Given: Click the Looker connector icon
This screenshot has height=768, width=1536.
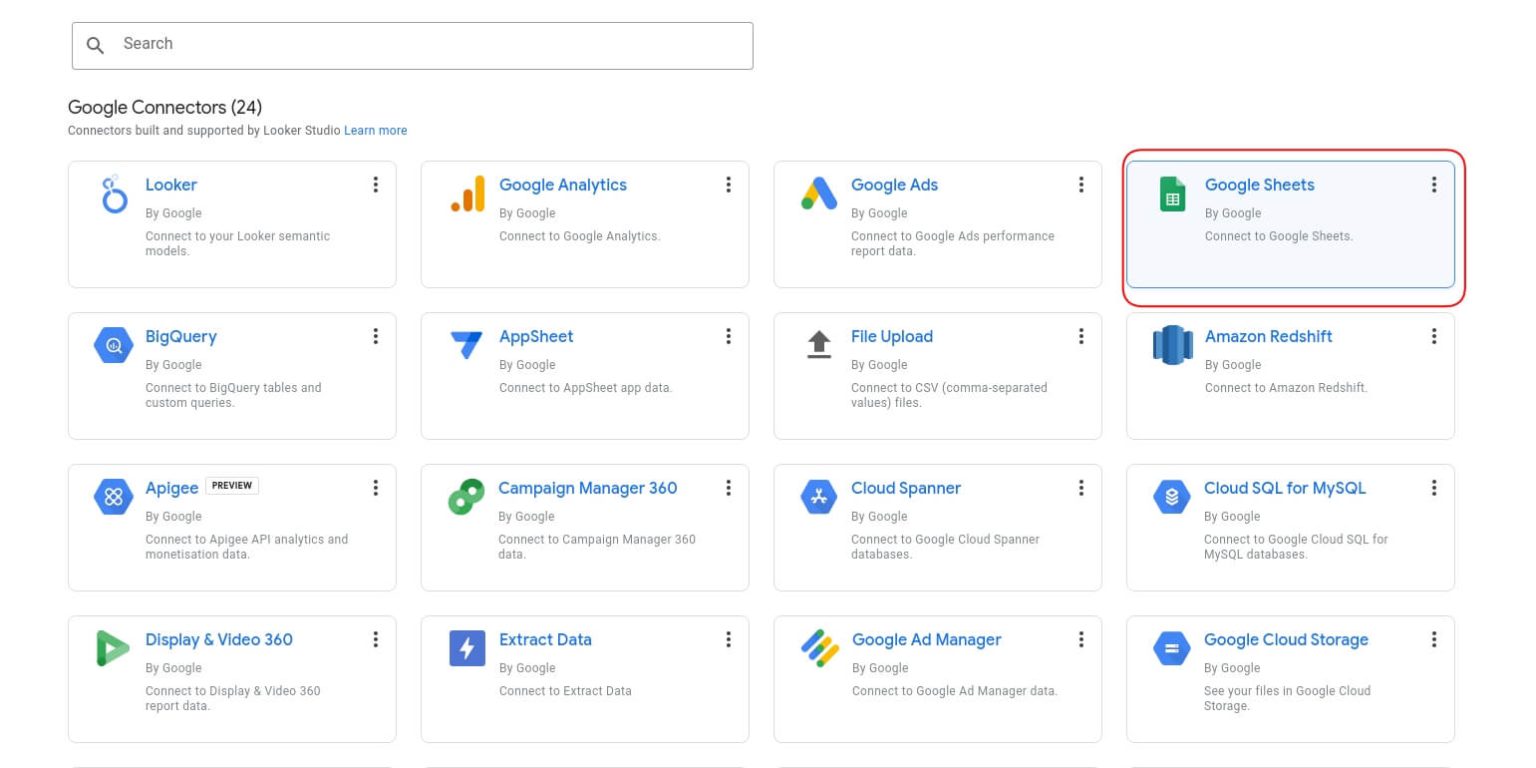Looking at the screenshot, I should pos(114,194).
